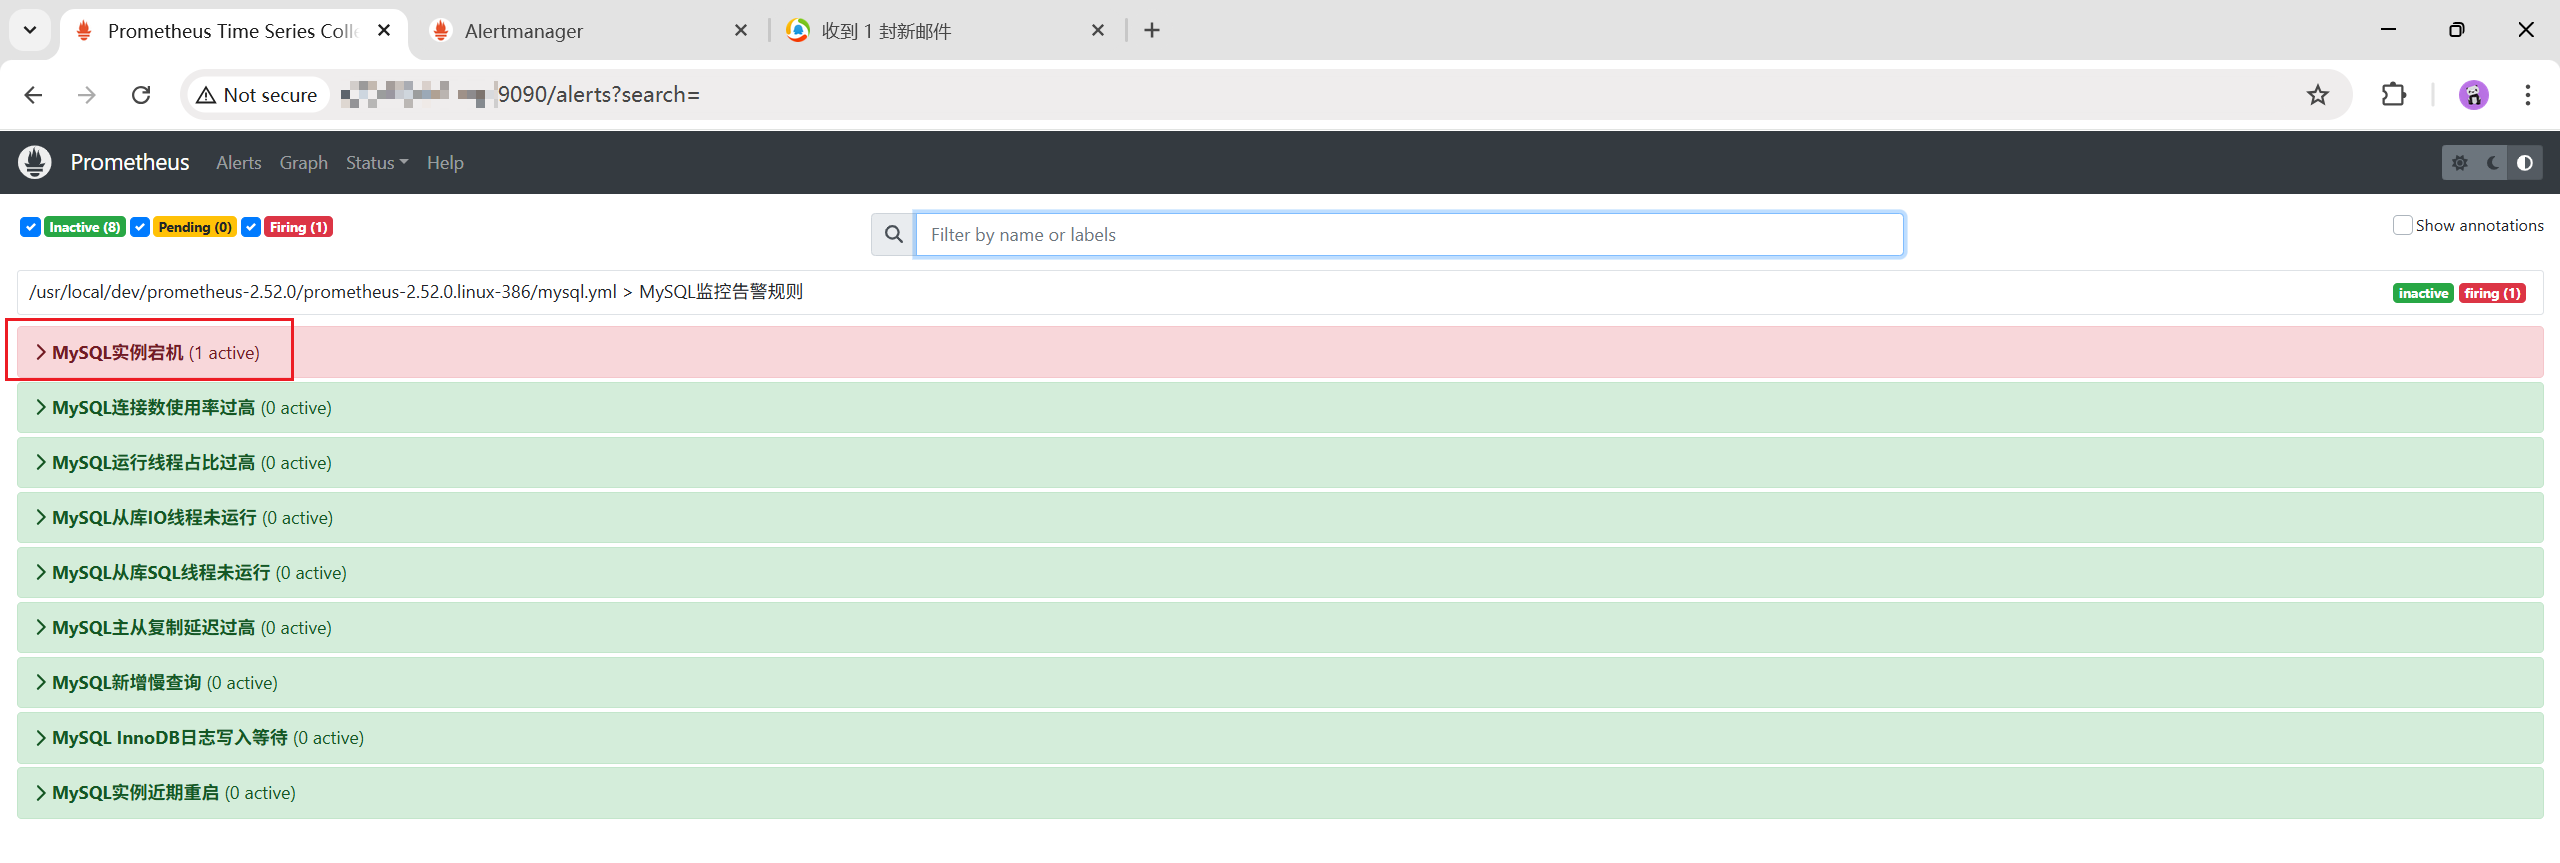Click the address bar URL
The height and width of the screenshot is (863, 2560).
click(x=599, y=95)
